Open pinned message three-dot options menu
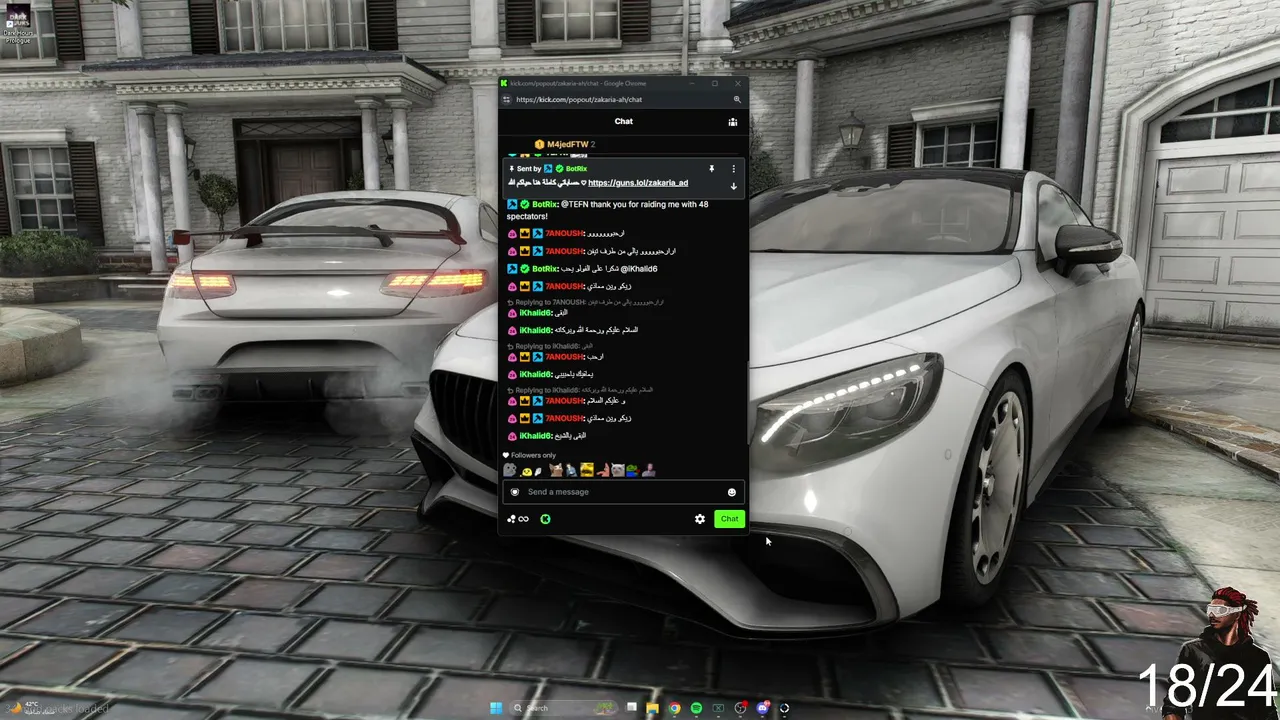This screenshot has width=1280, height=720. coord(733,169)
